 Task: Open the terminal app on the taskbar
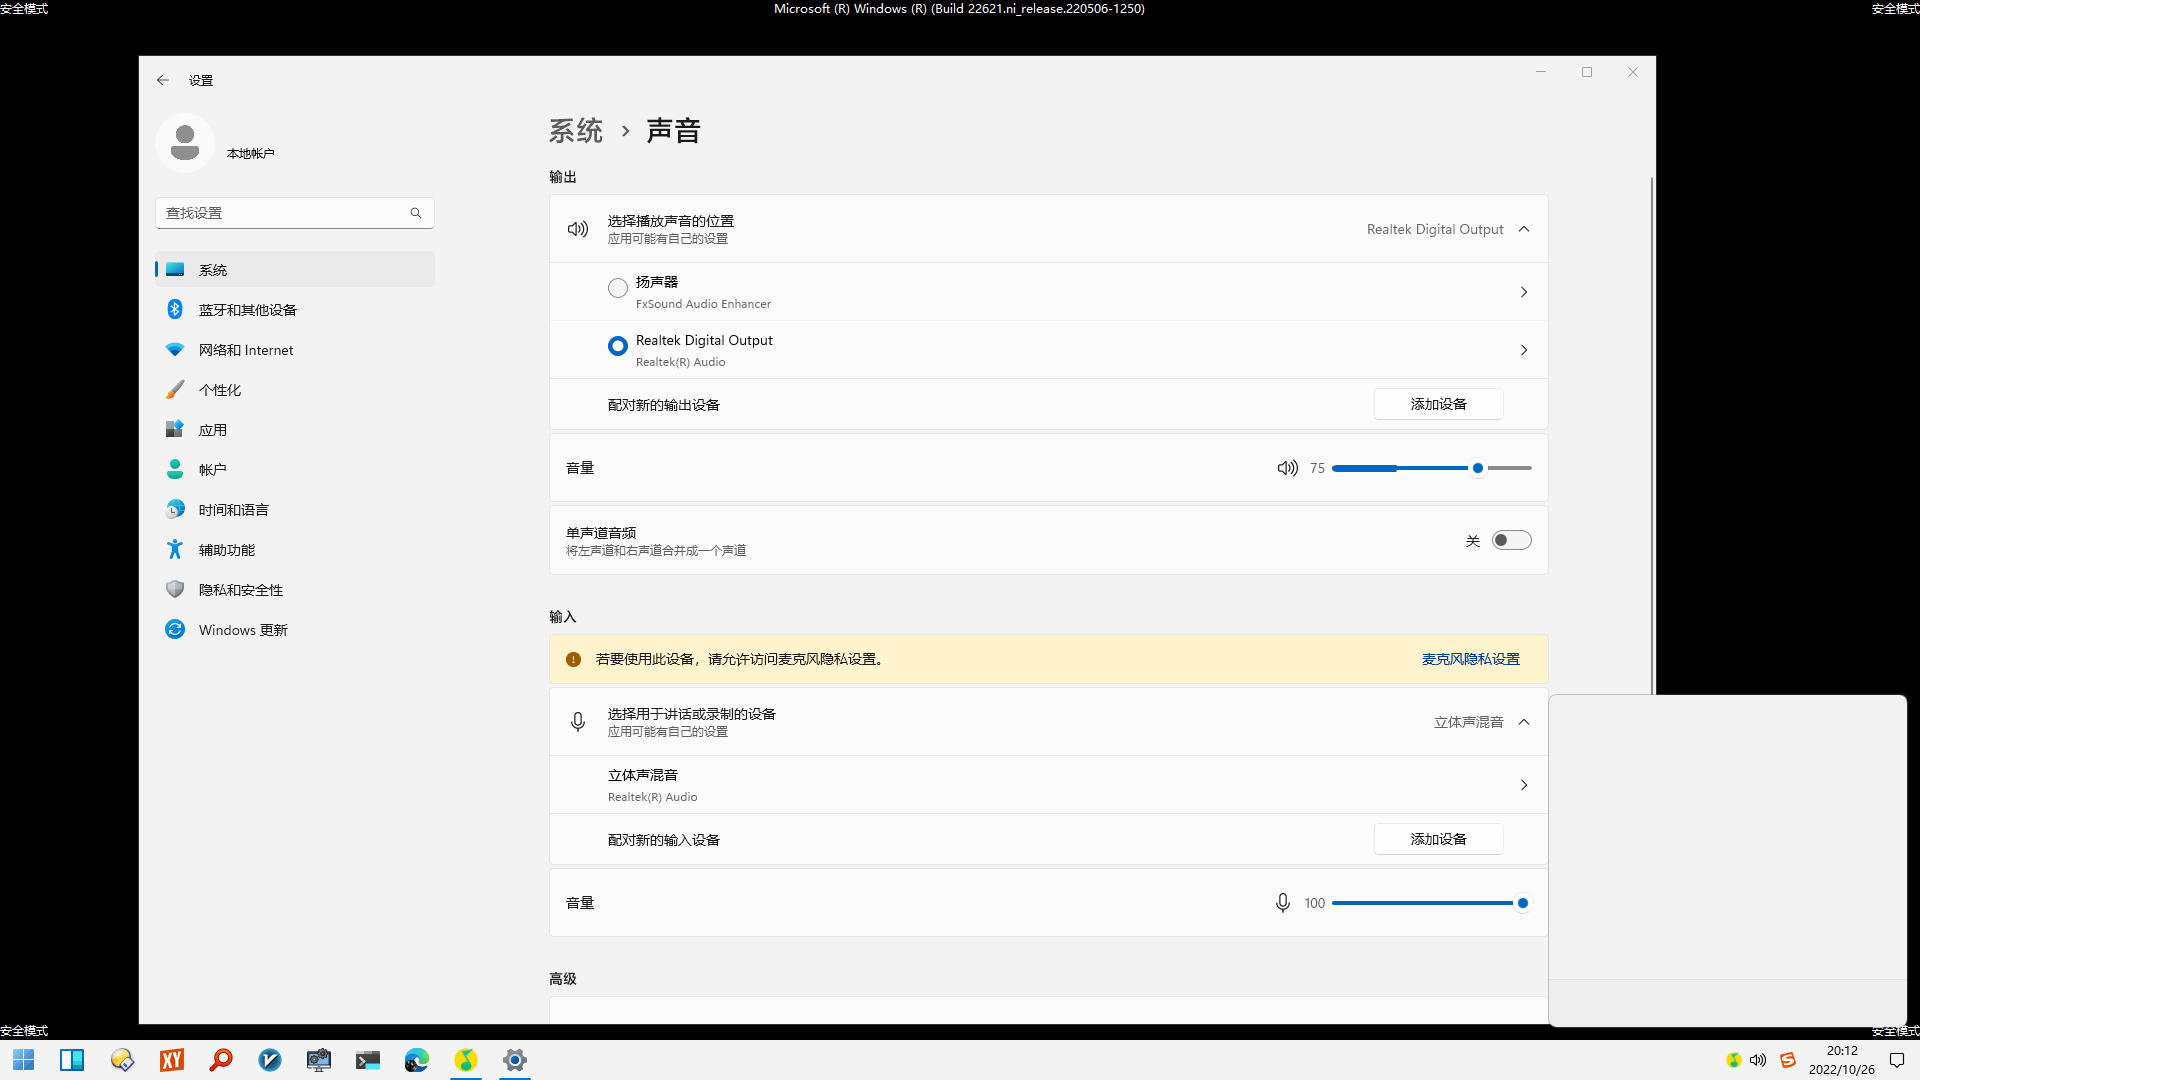(x=368, y=1060)
